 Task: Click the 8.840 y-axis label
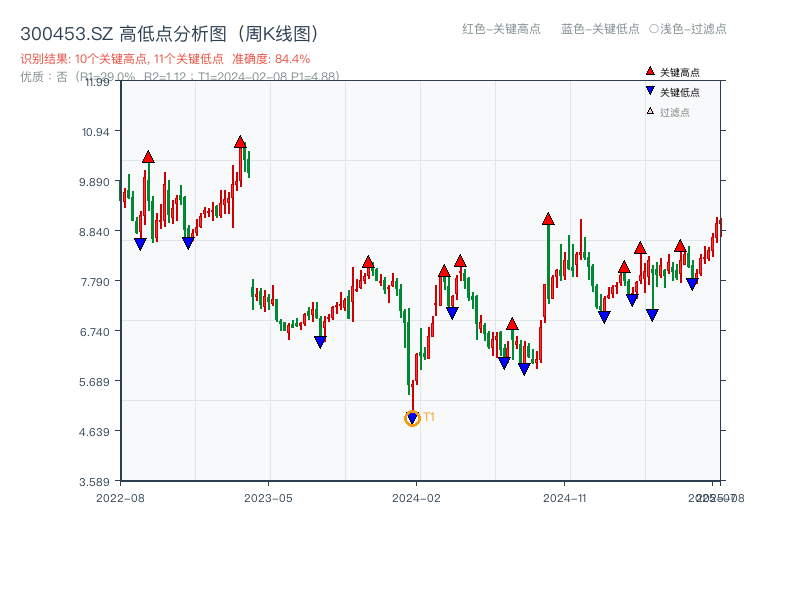coord(94,232)
